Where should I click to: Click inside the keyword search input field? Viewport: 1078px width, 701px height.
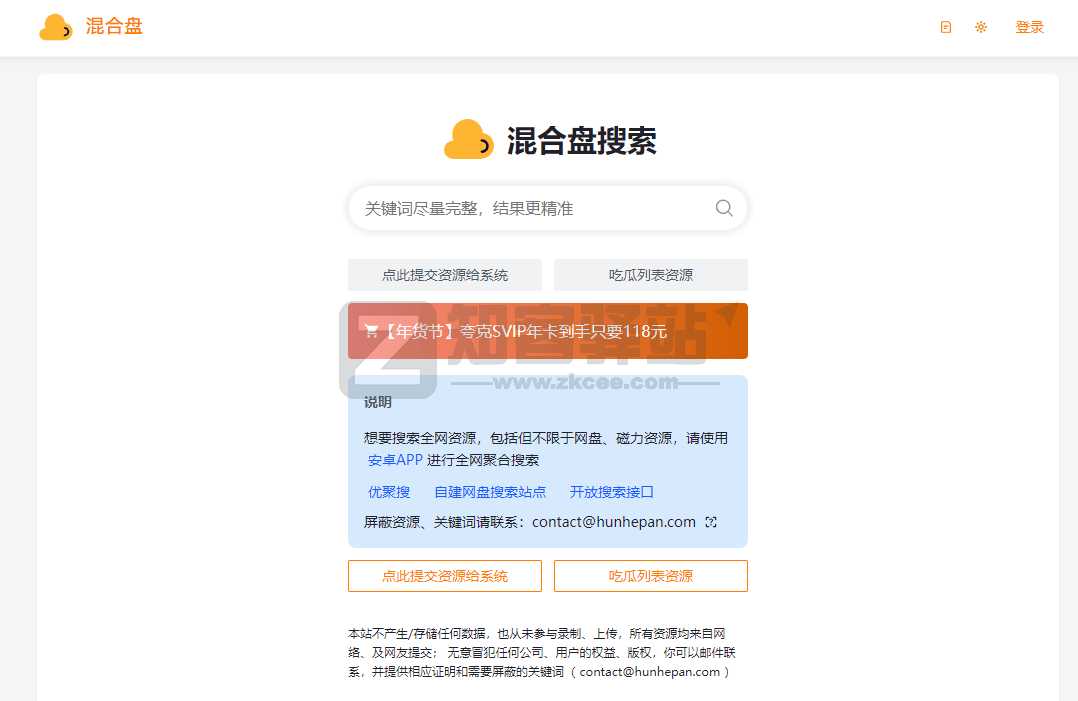[520, 208]
